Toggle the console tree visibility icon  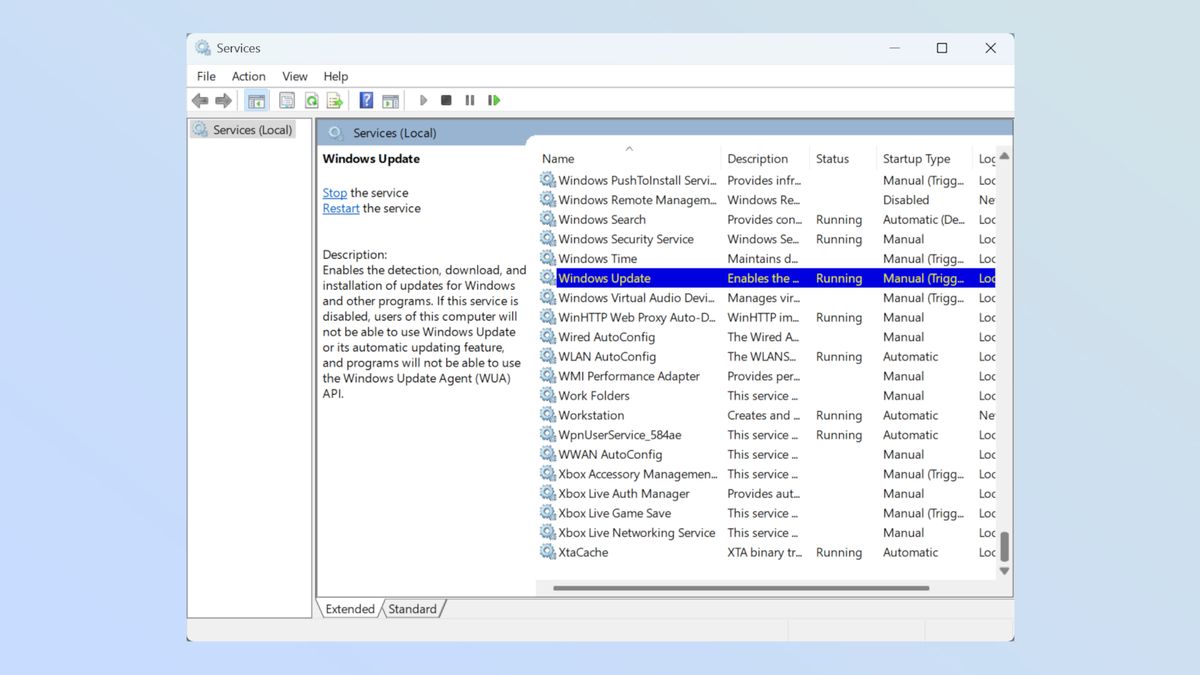point(256,99)
